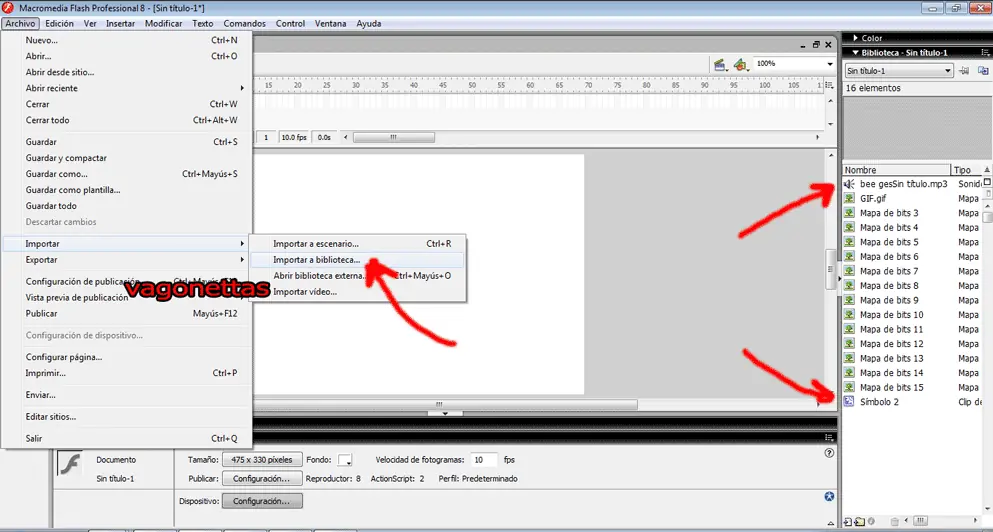
Task: Collapse the Biblioteca panel
Action: coord(856,53)
